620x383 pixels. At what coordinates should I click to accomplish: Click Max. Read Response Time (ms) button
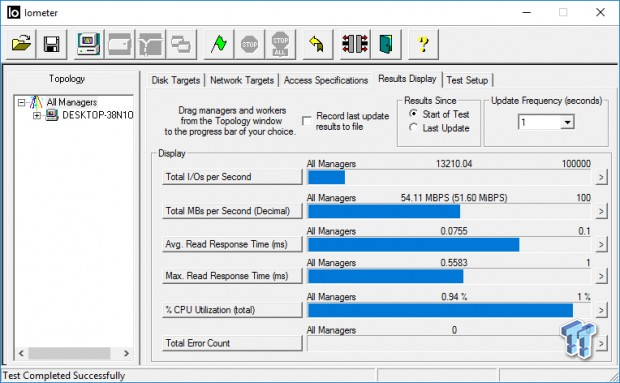point(232,275)
